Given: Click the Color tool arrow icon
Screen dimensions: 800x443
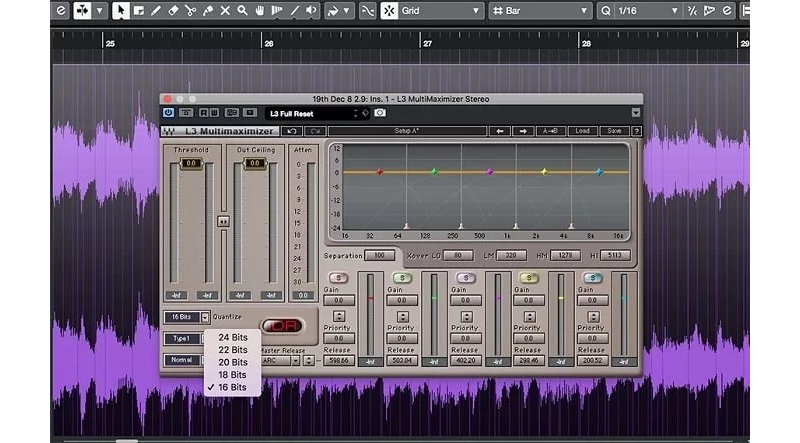Looking at the screenshot, I should (x=333, y=10).
